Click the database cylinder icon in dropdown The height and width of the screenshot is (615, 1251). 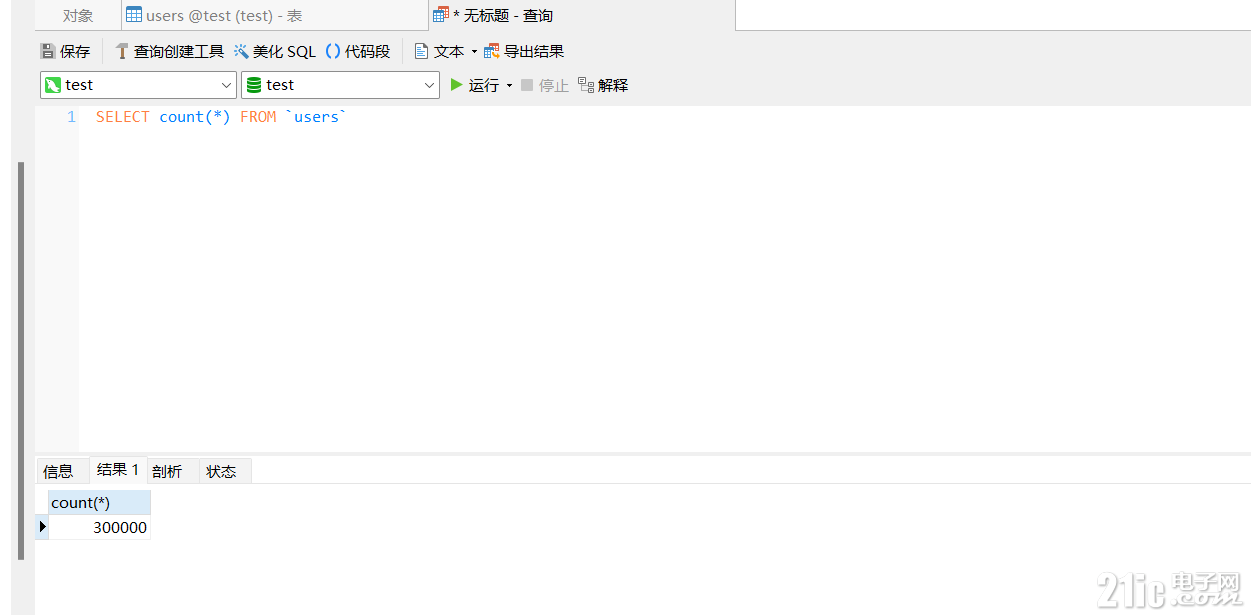pyautogui.click(x=254, y=85)
